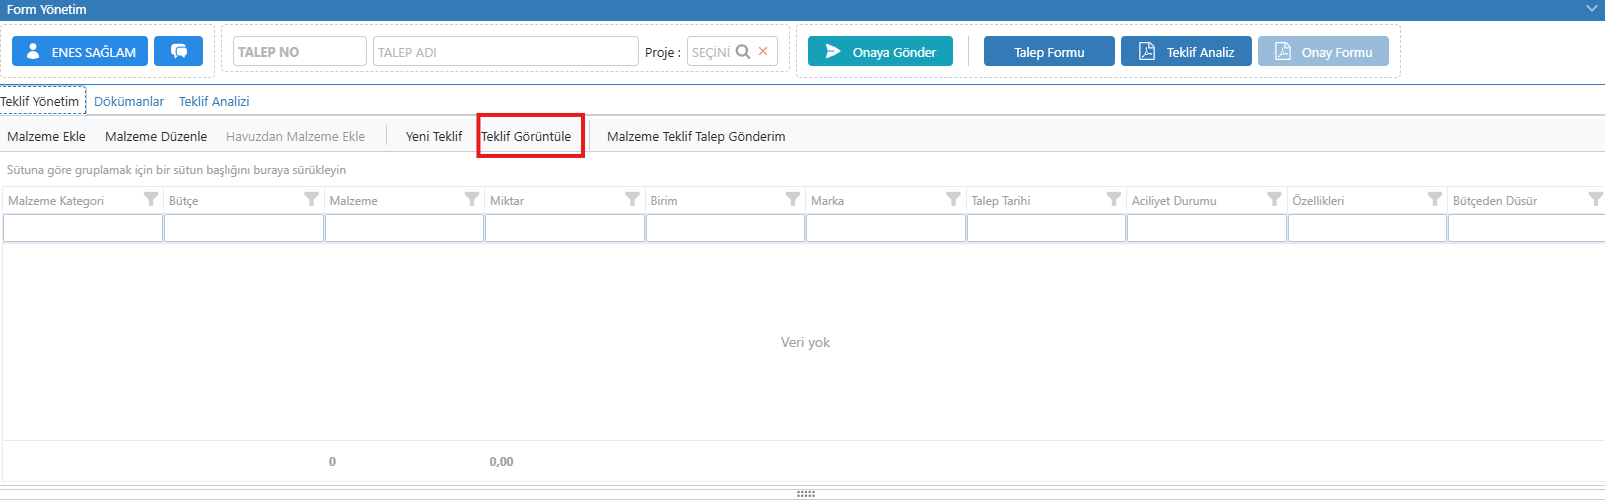Open the filter icon on Malzeme Kategori column
Screen dimensions: 1605x504
click(x=151, y=200)
